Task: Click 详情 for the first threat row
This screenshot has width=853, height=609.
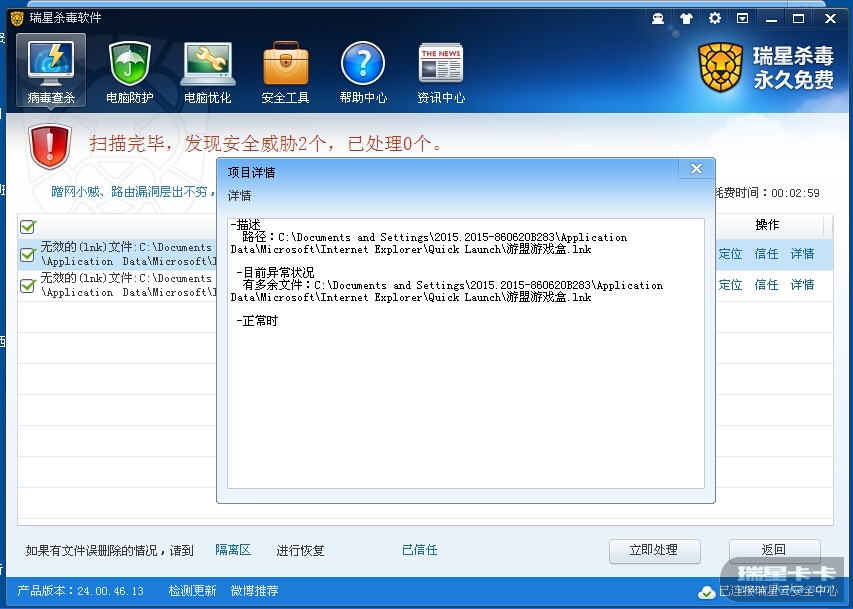Action: (802, 254)
